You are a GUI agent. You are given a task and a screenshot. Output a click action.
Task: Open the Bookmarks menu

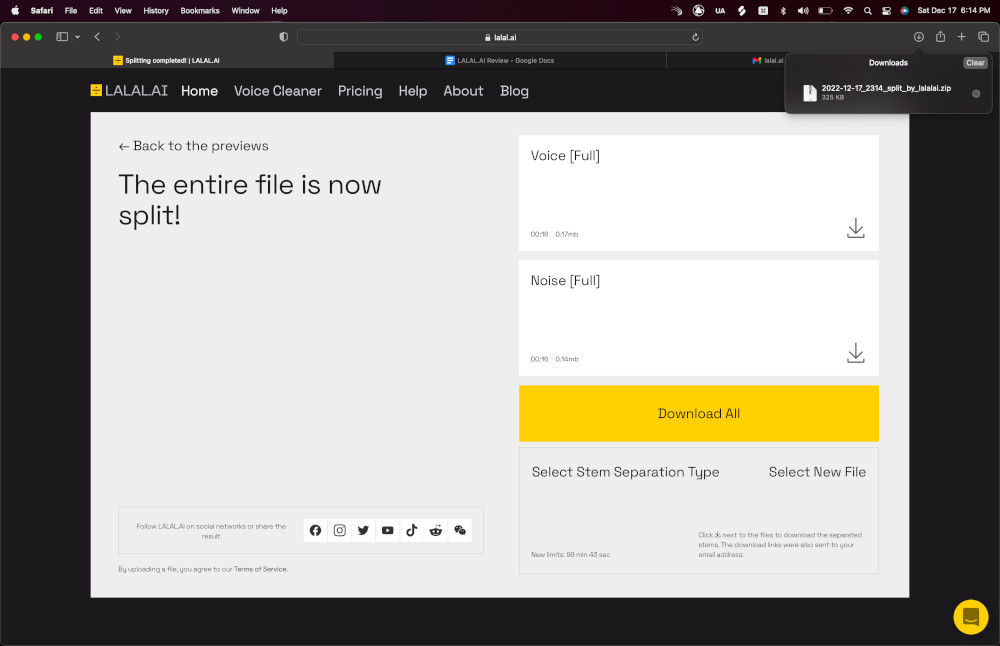tap(200, 11)
